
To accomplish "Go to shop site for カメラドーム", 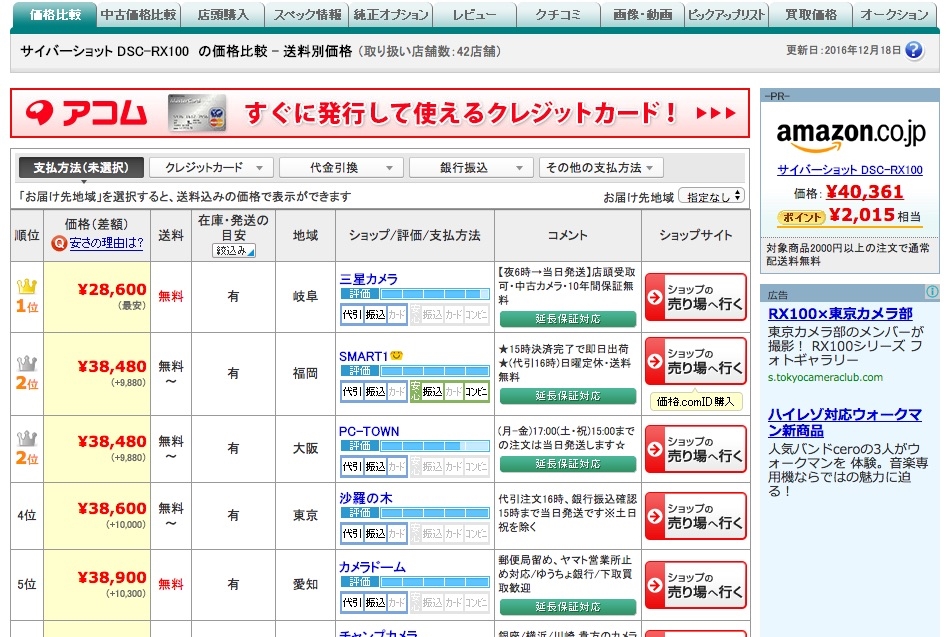I will 696,584.
